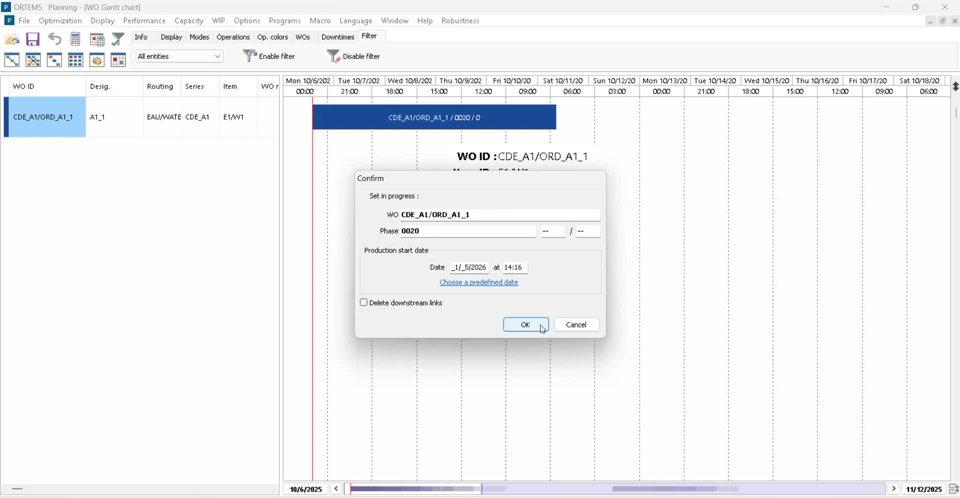The height and width of the screenshot is (498, 960).
Task: Click the second dashed field after slash
Action: 588,231
